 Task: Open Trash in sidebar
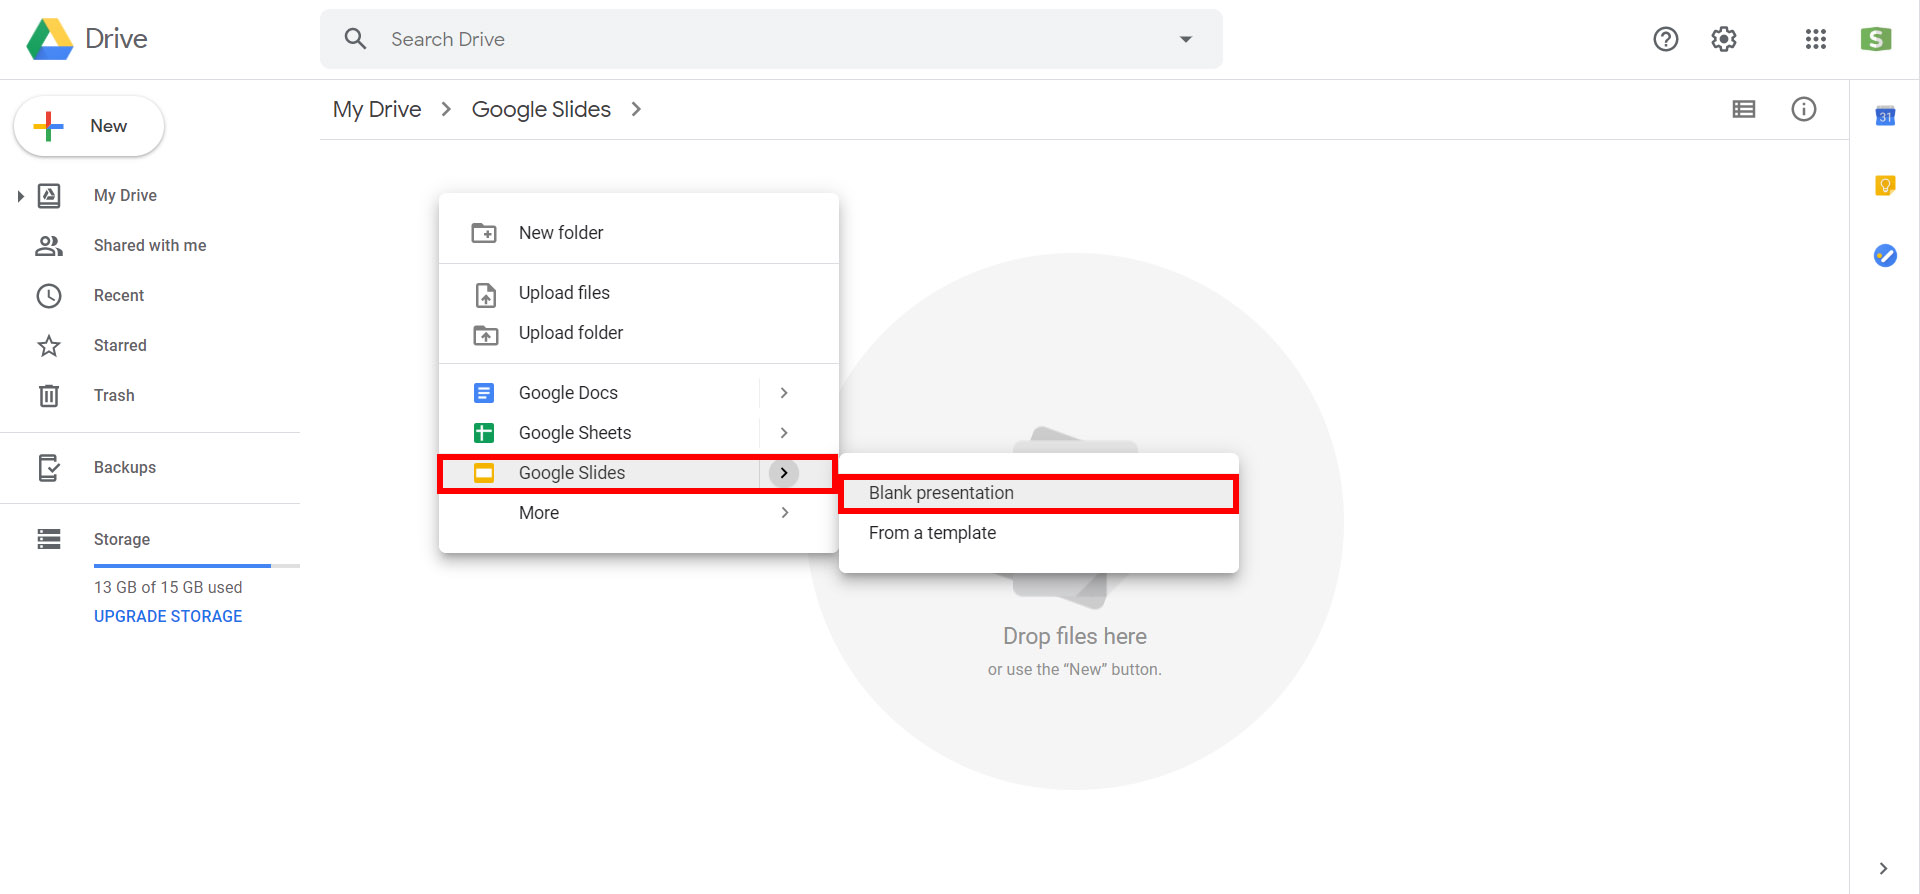114,396
